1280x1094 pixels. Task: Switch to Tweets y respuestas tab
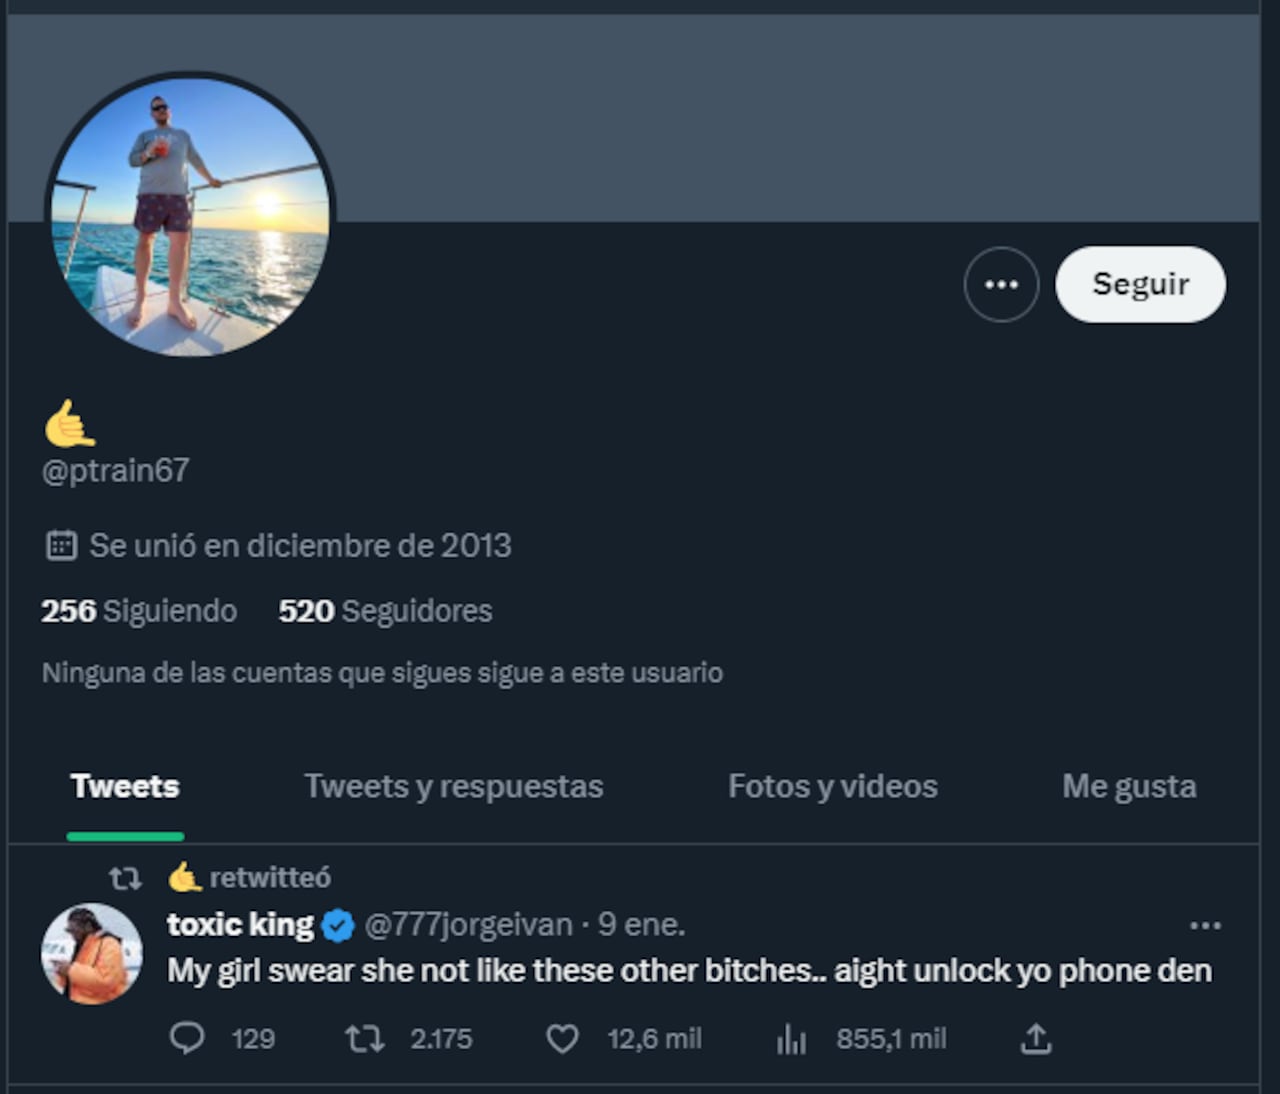point(453,787)
